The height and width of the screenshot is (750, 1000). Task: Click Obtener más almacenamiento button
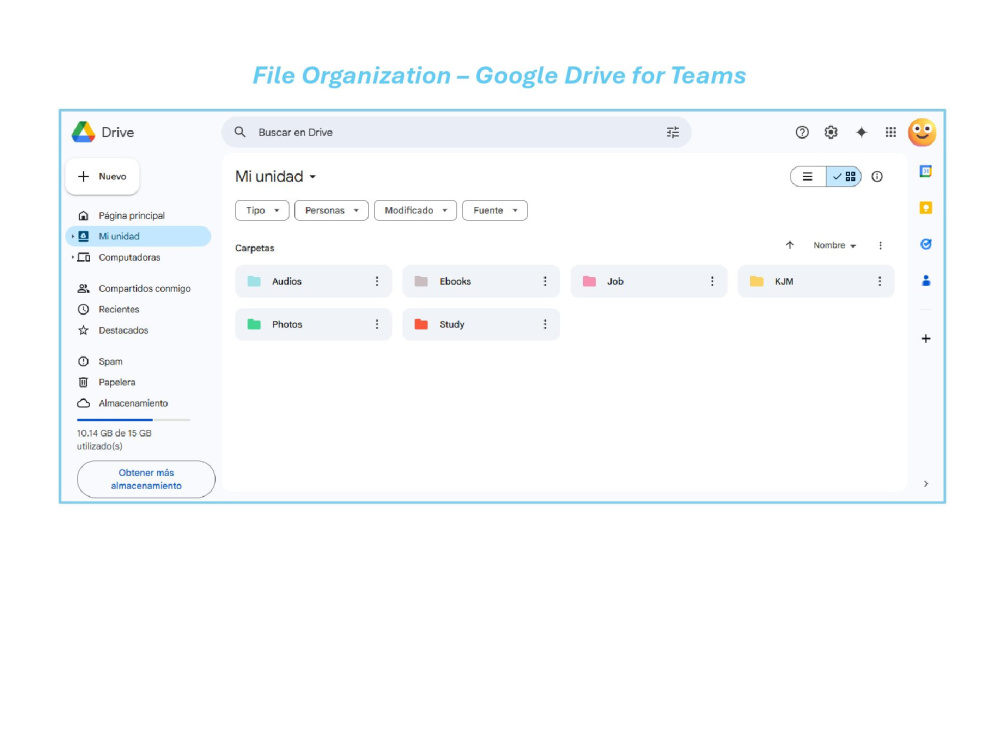point(146,479)
